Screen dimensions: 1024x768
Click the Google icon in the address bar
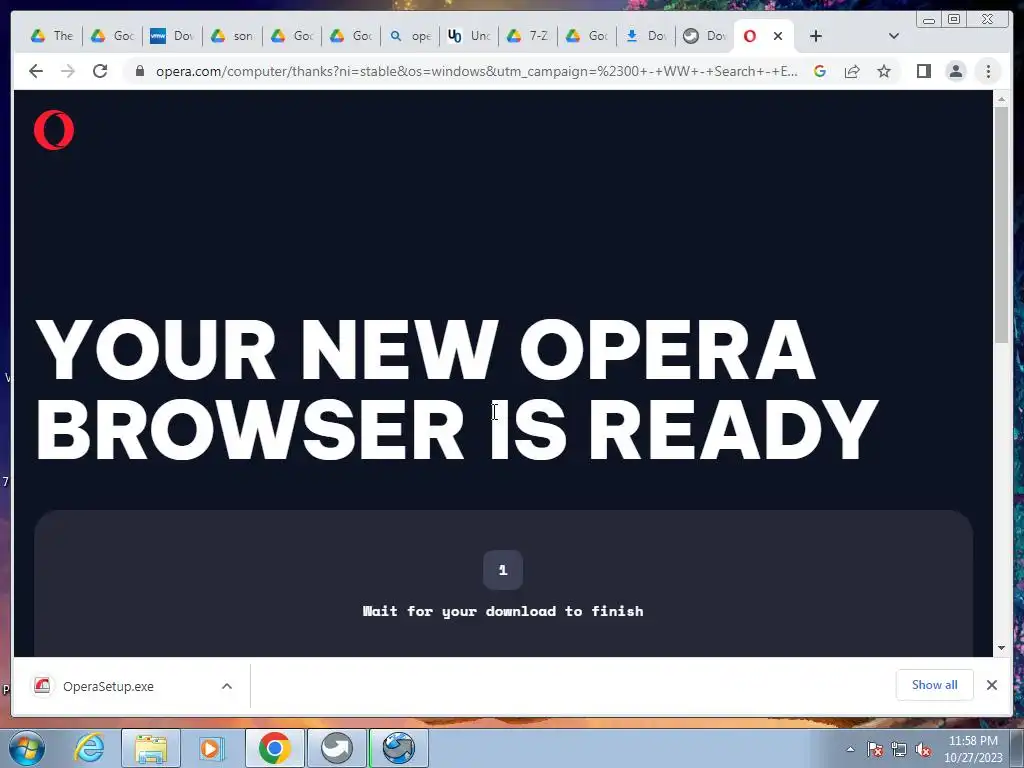coord(820,71)
